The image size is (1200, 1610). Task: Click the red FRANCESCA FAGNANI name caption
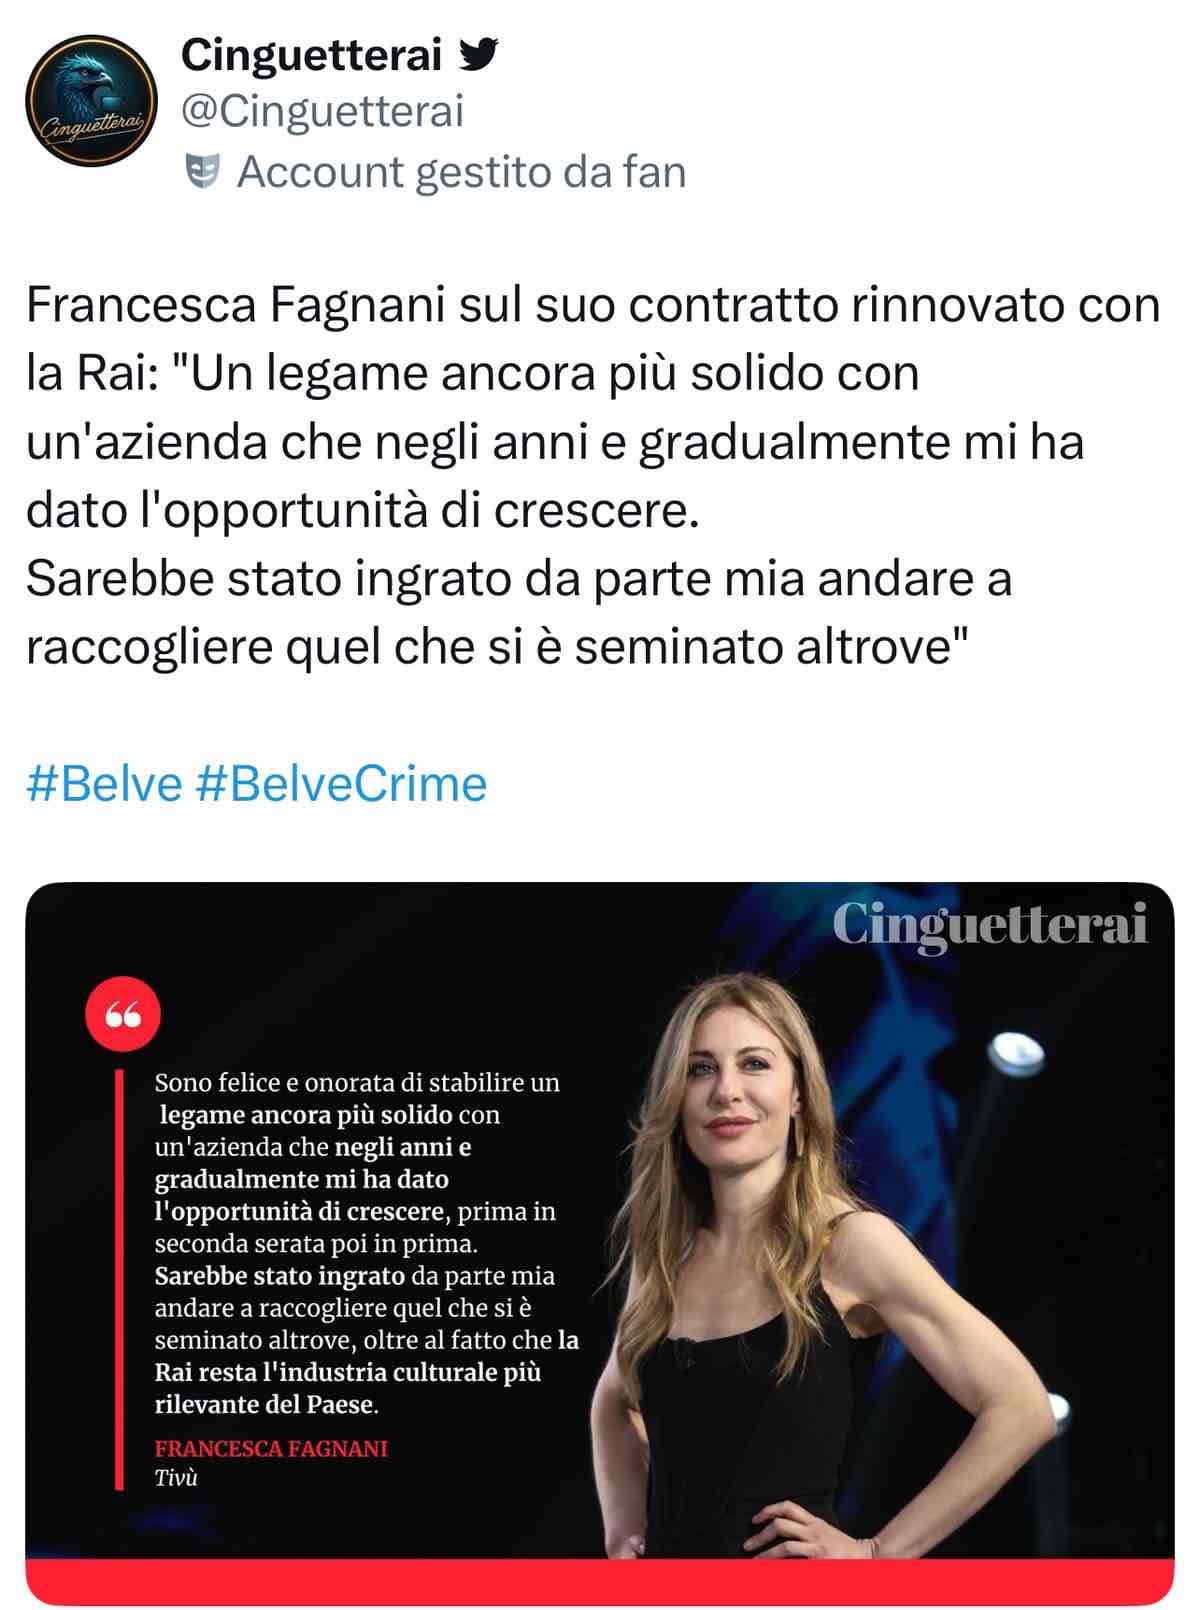coord(271,1448)
